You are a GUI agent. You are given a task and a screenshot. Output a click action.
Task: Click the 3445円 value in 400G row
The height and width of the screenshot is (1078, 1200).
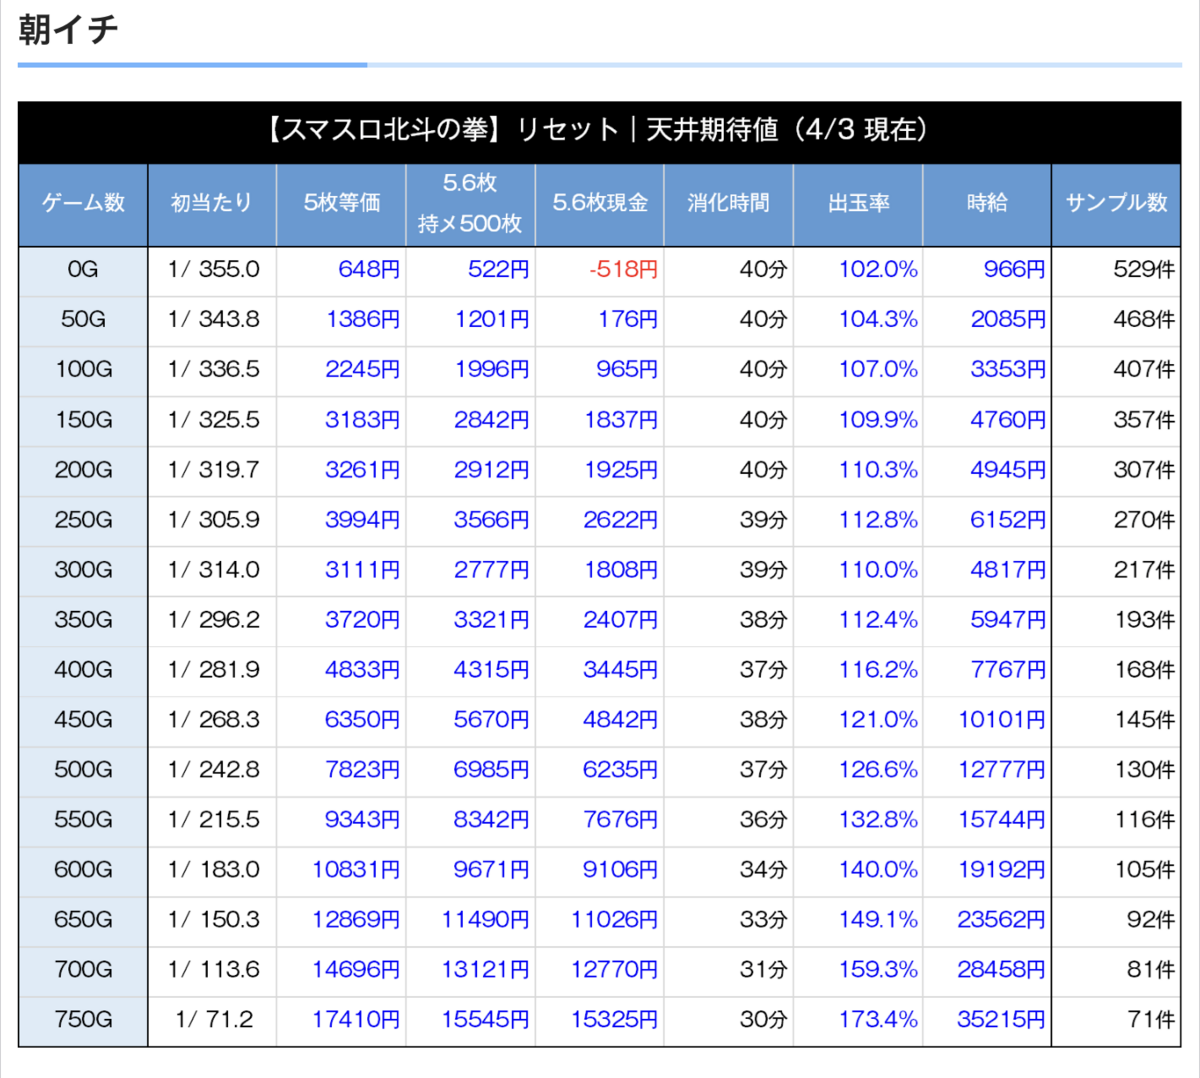(x=621, y=670)
